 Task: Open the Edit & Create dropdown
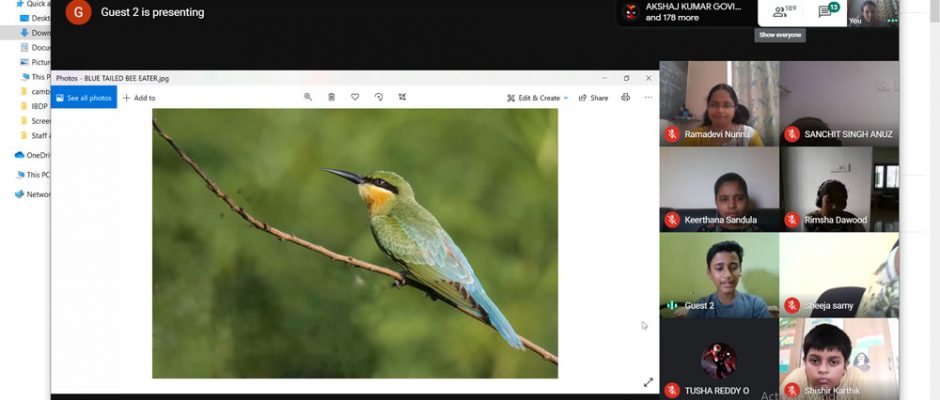click(x=537, y=98)
